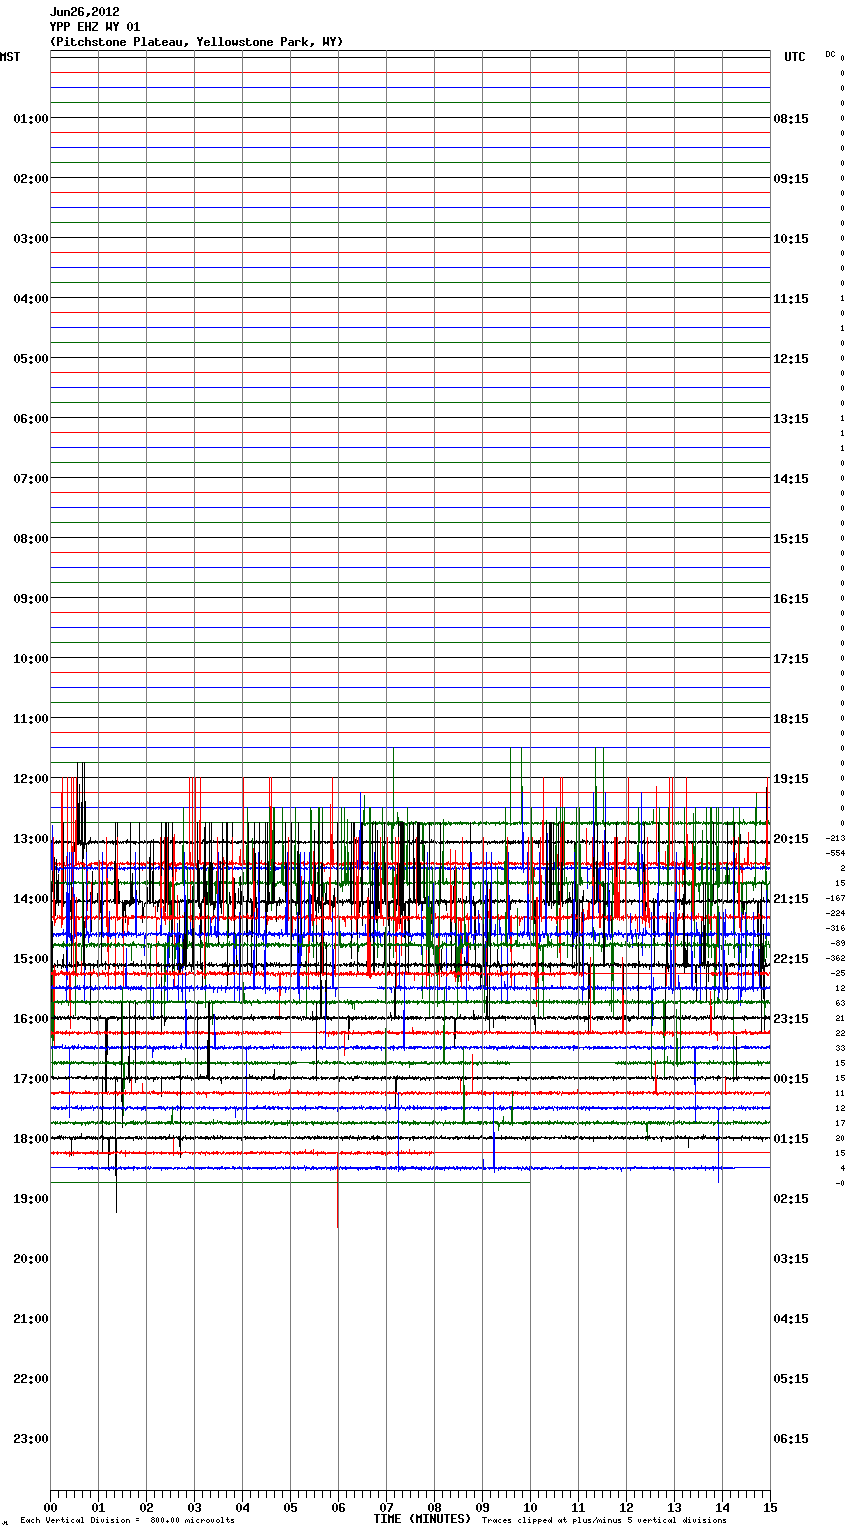Click the station code 'YPP EHZ WY 01'
The image size is (850, 1534).
[95, 27]
